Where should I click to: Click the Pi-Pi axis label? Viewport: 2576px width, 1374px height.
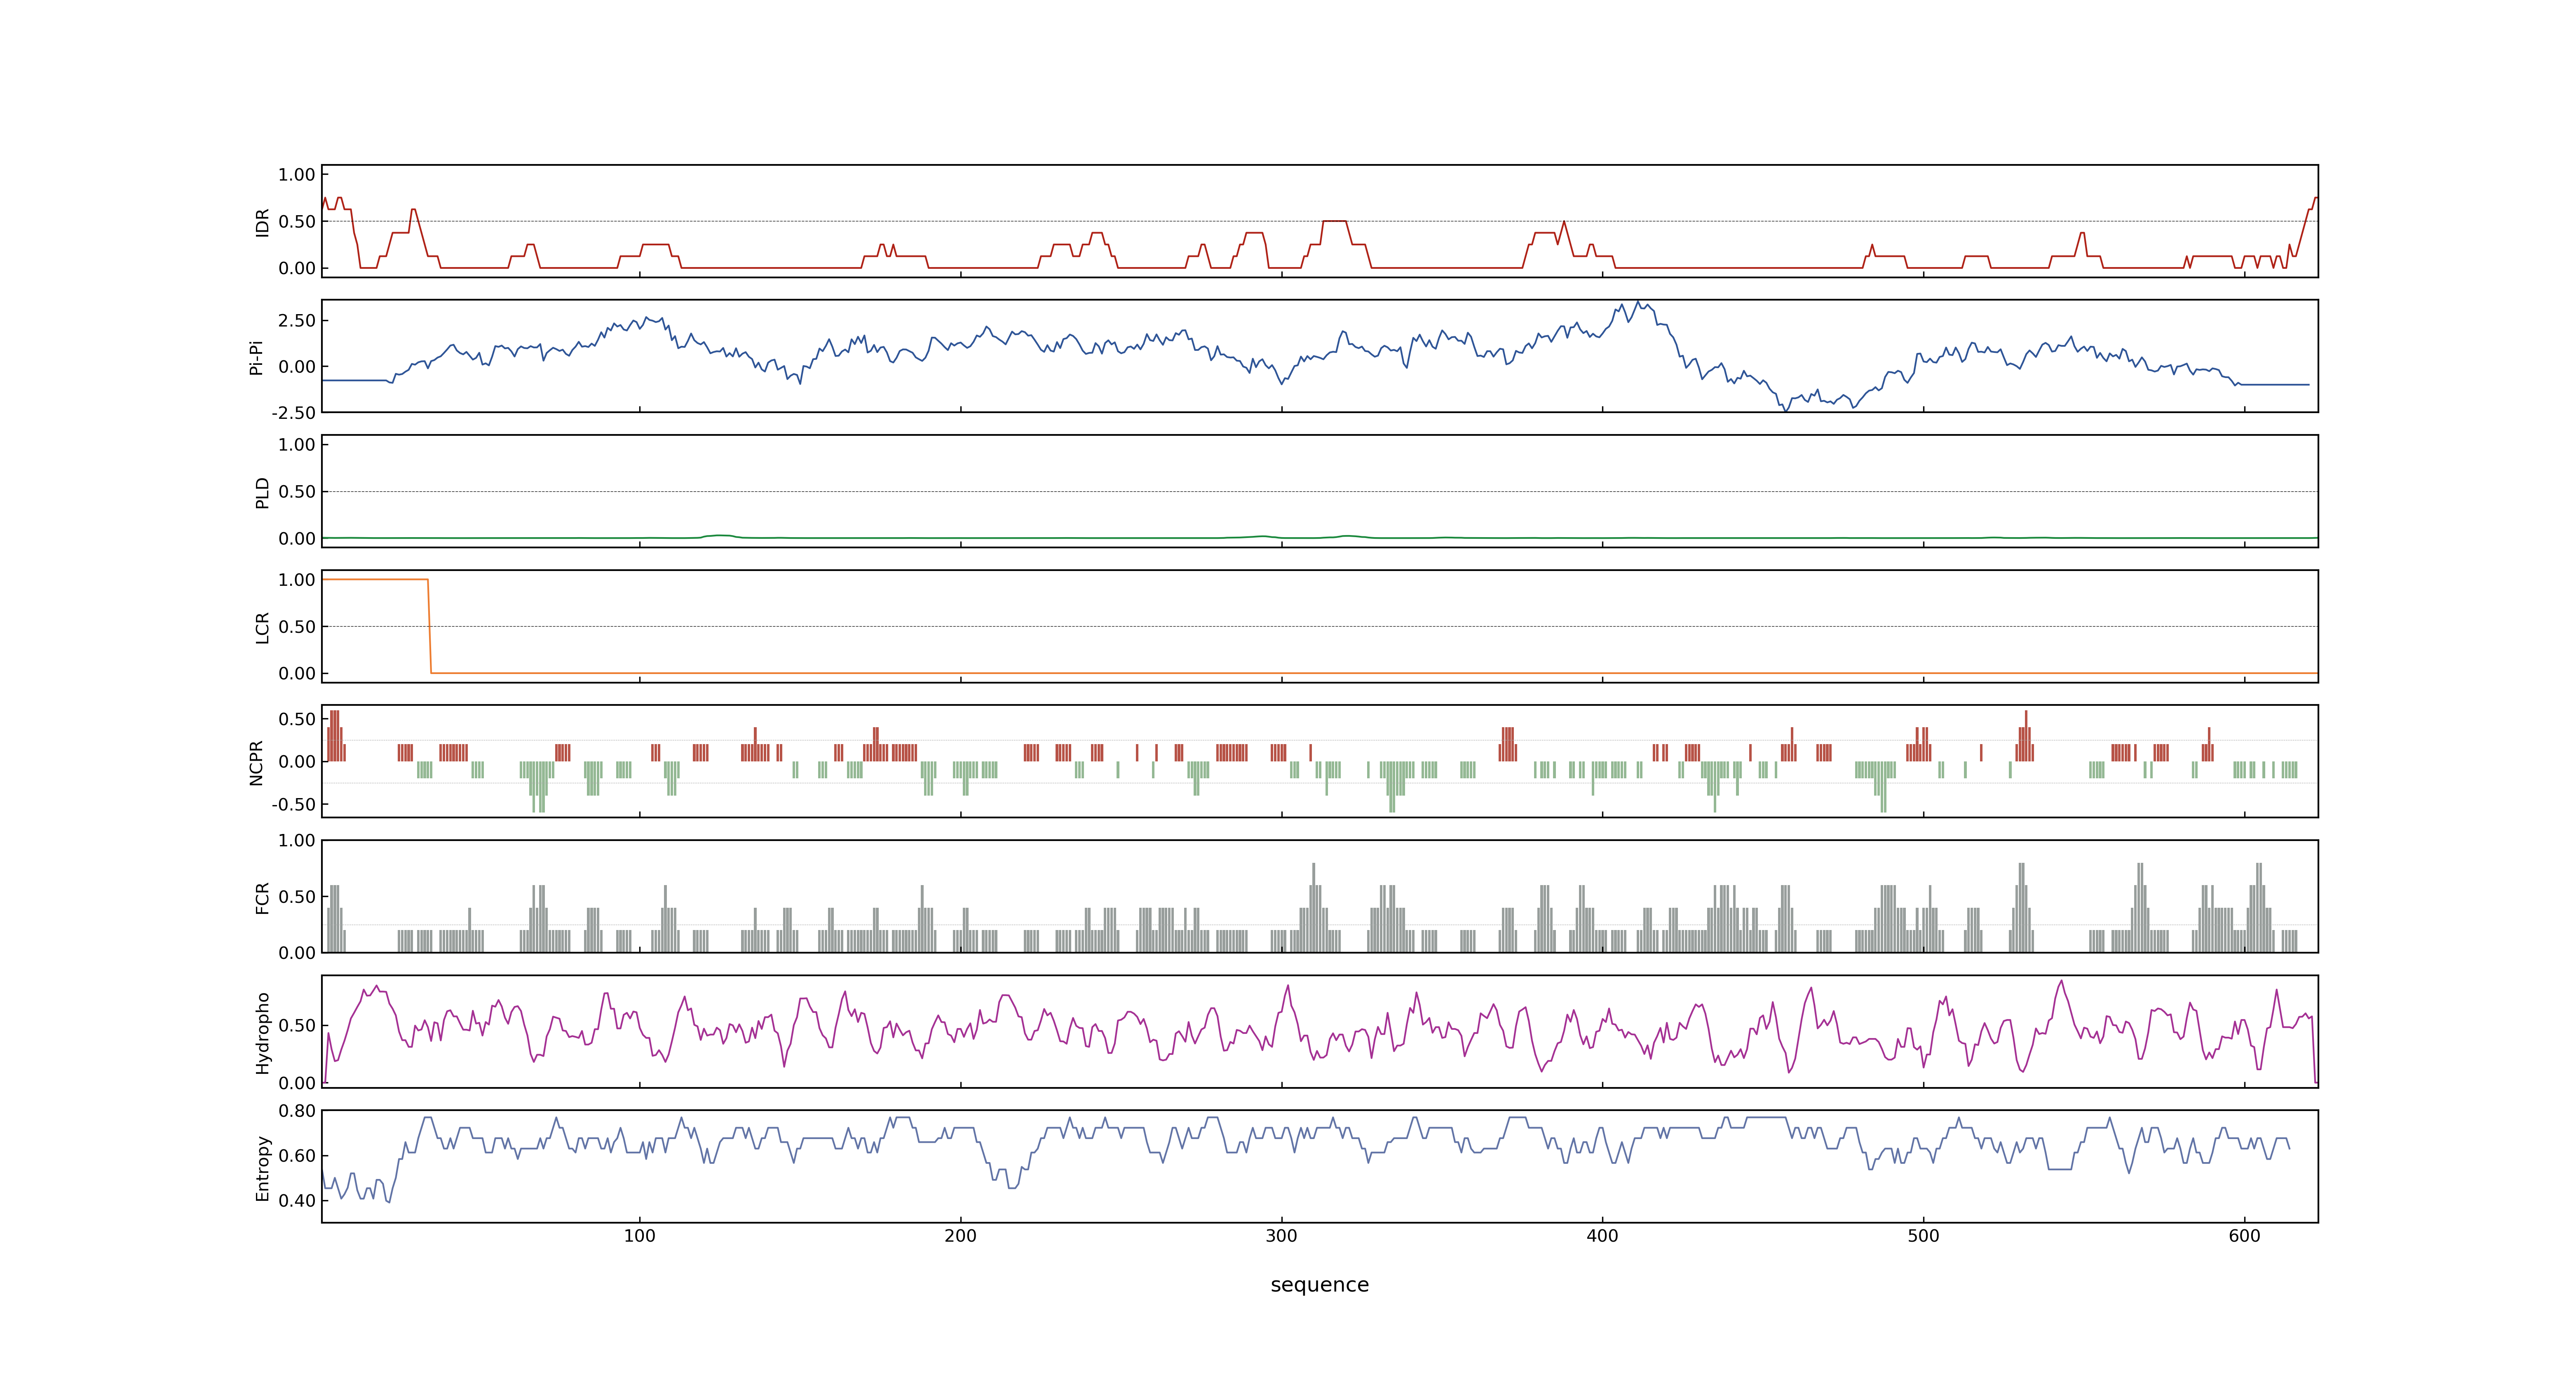[x=256, y=357]
